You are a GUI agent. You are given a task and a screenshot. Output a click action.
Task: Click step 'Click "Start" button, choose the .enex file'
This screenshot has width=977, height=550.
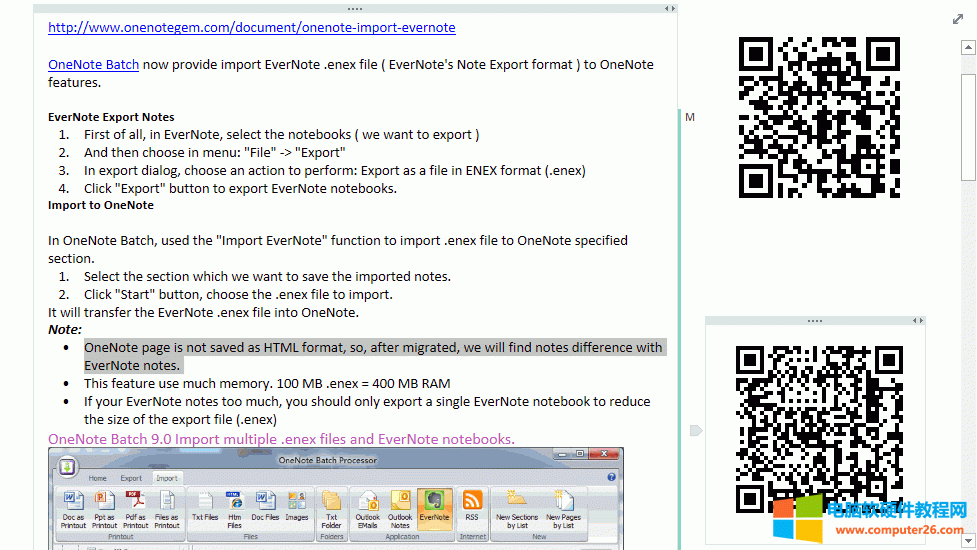pyautogui.click(x=239, y=295)
